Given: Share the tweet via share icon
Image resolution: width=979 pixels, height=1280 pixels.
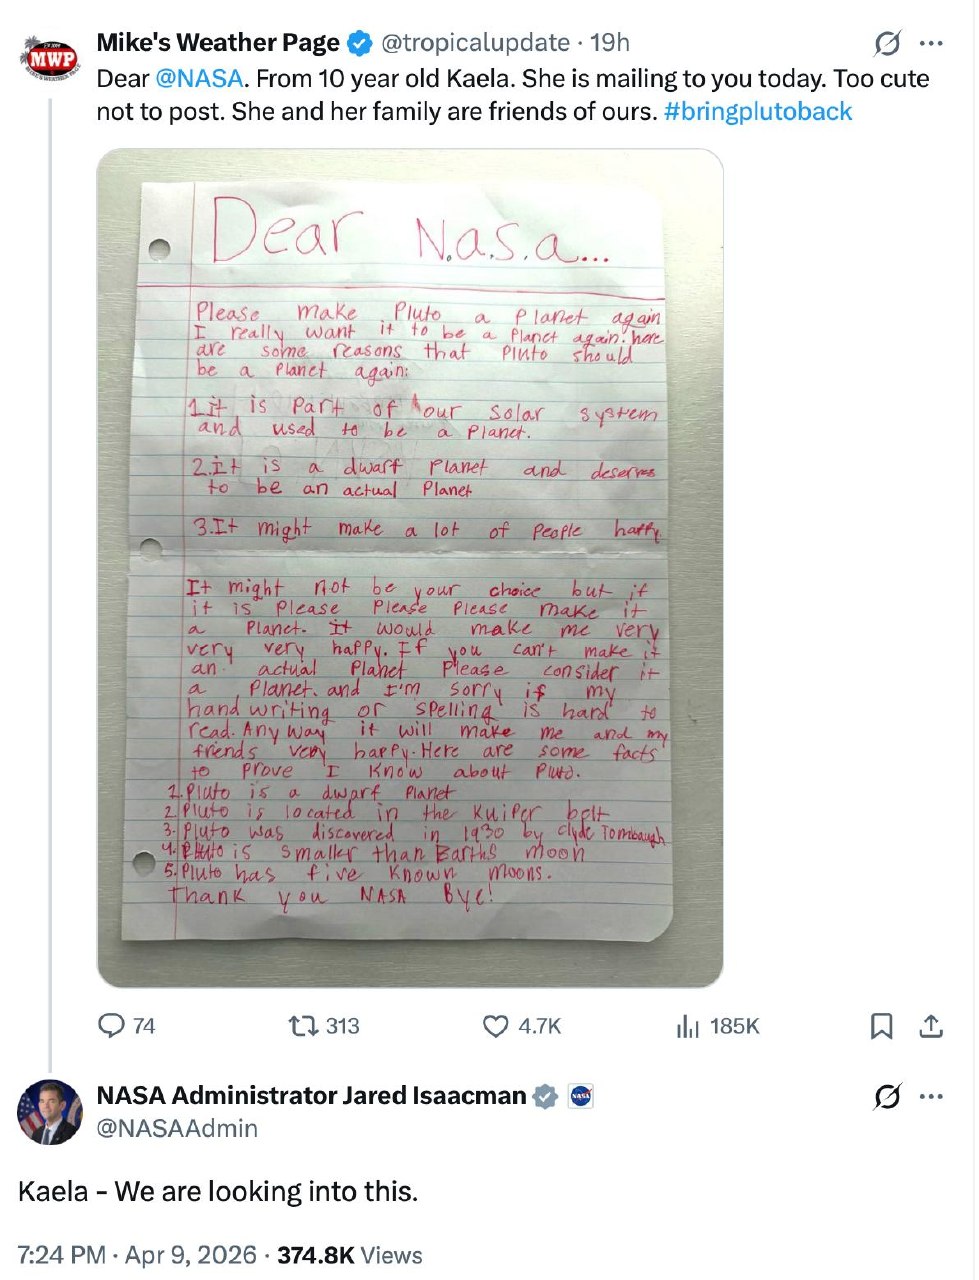Looking at the screenshot, I should point(931,1026).
